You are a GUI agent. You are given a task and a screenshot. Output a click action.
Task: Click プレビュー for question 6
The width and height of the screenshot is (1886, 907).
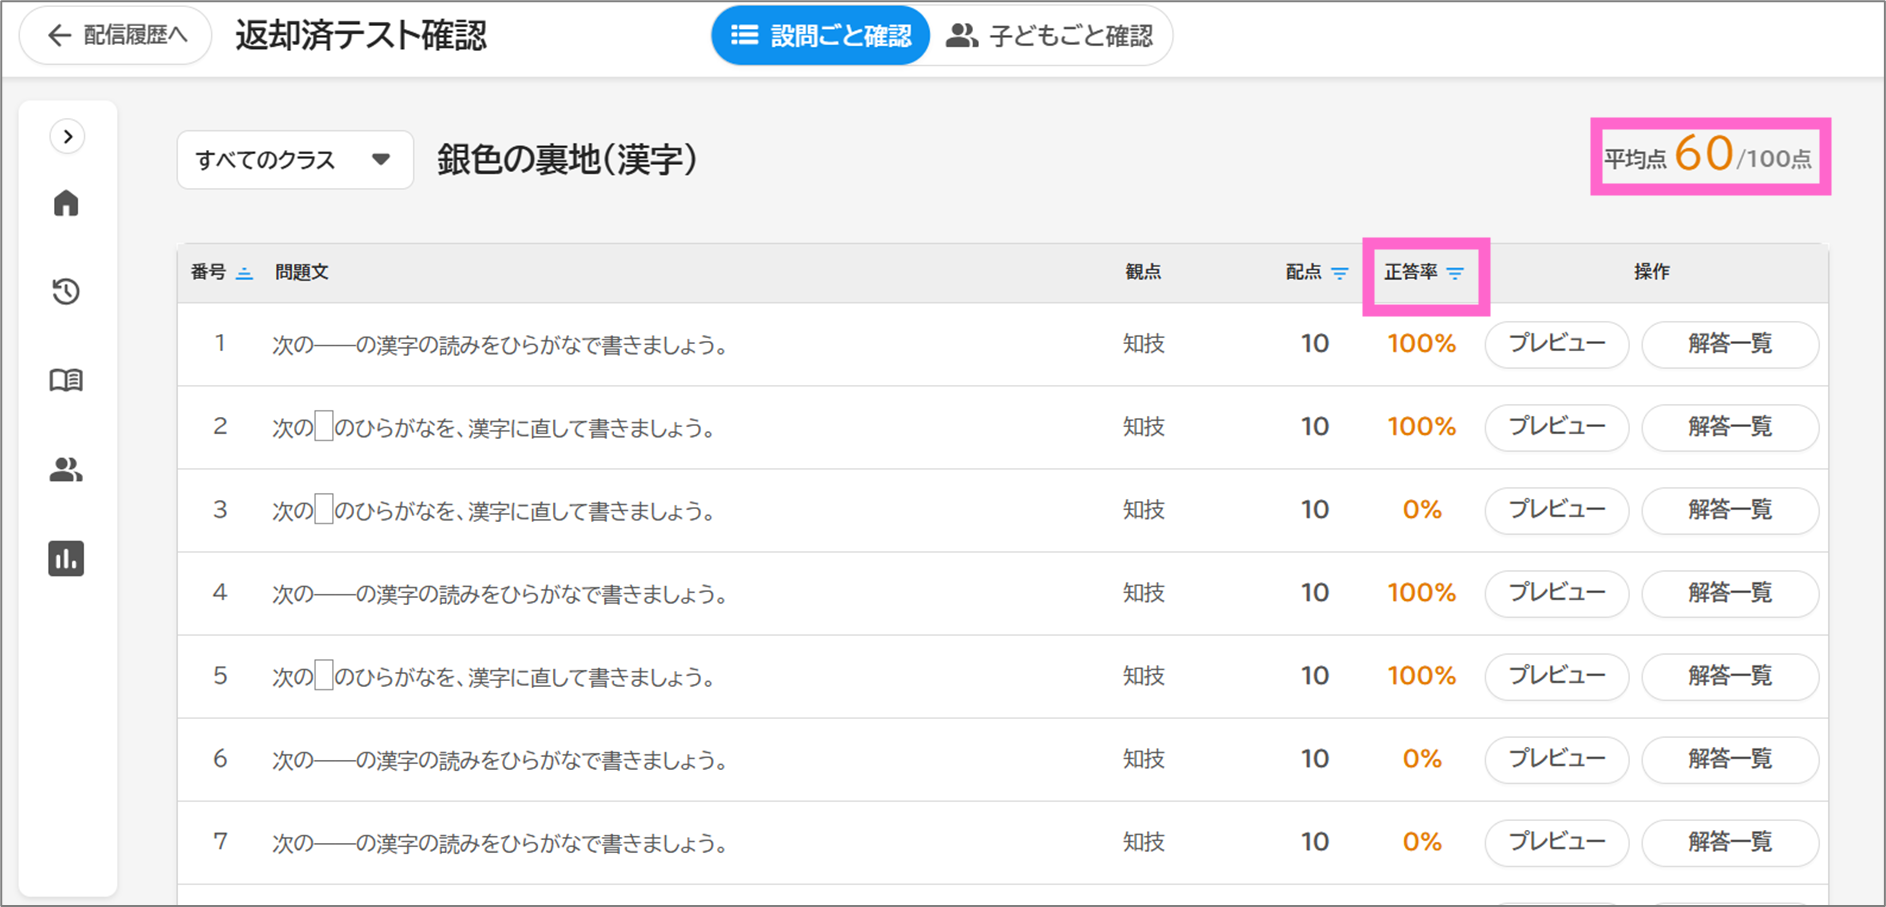coord(1556,759)
